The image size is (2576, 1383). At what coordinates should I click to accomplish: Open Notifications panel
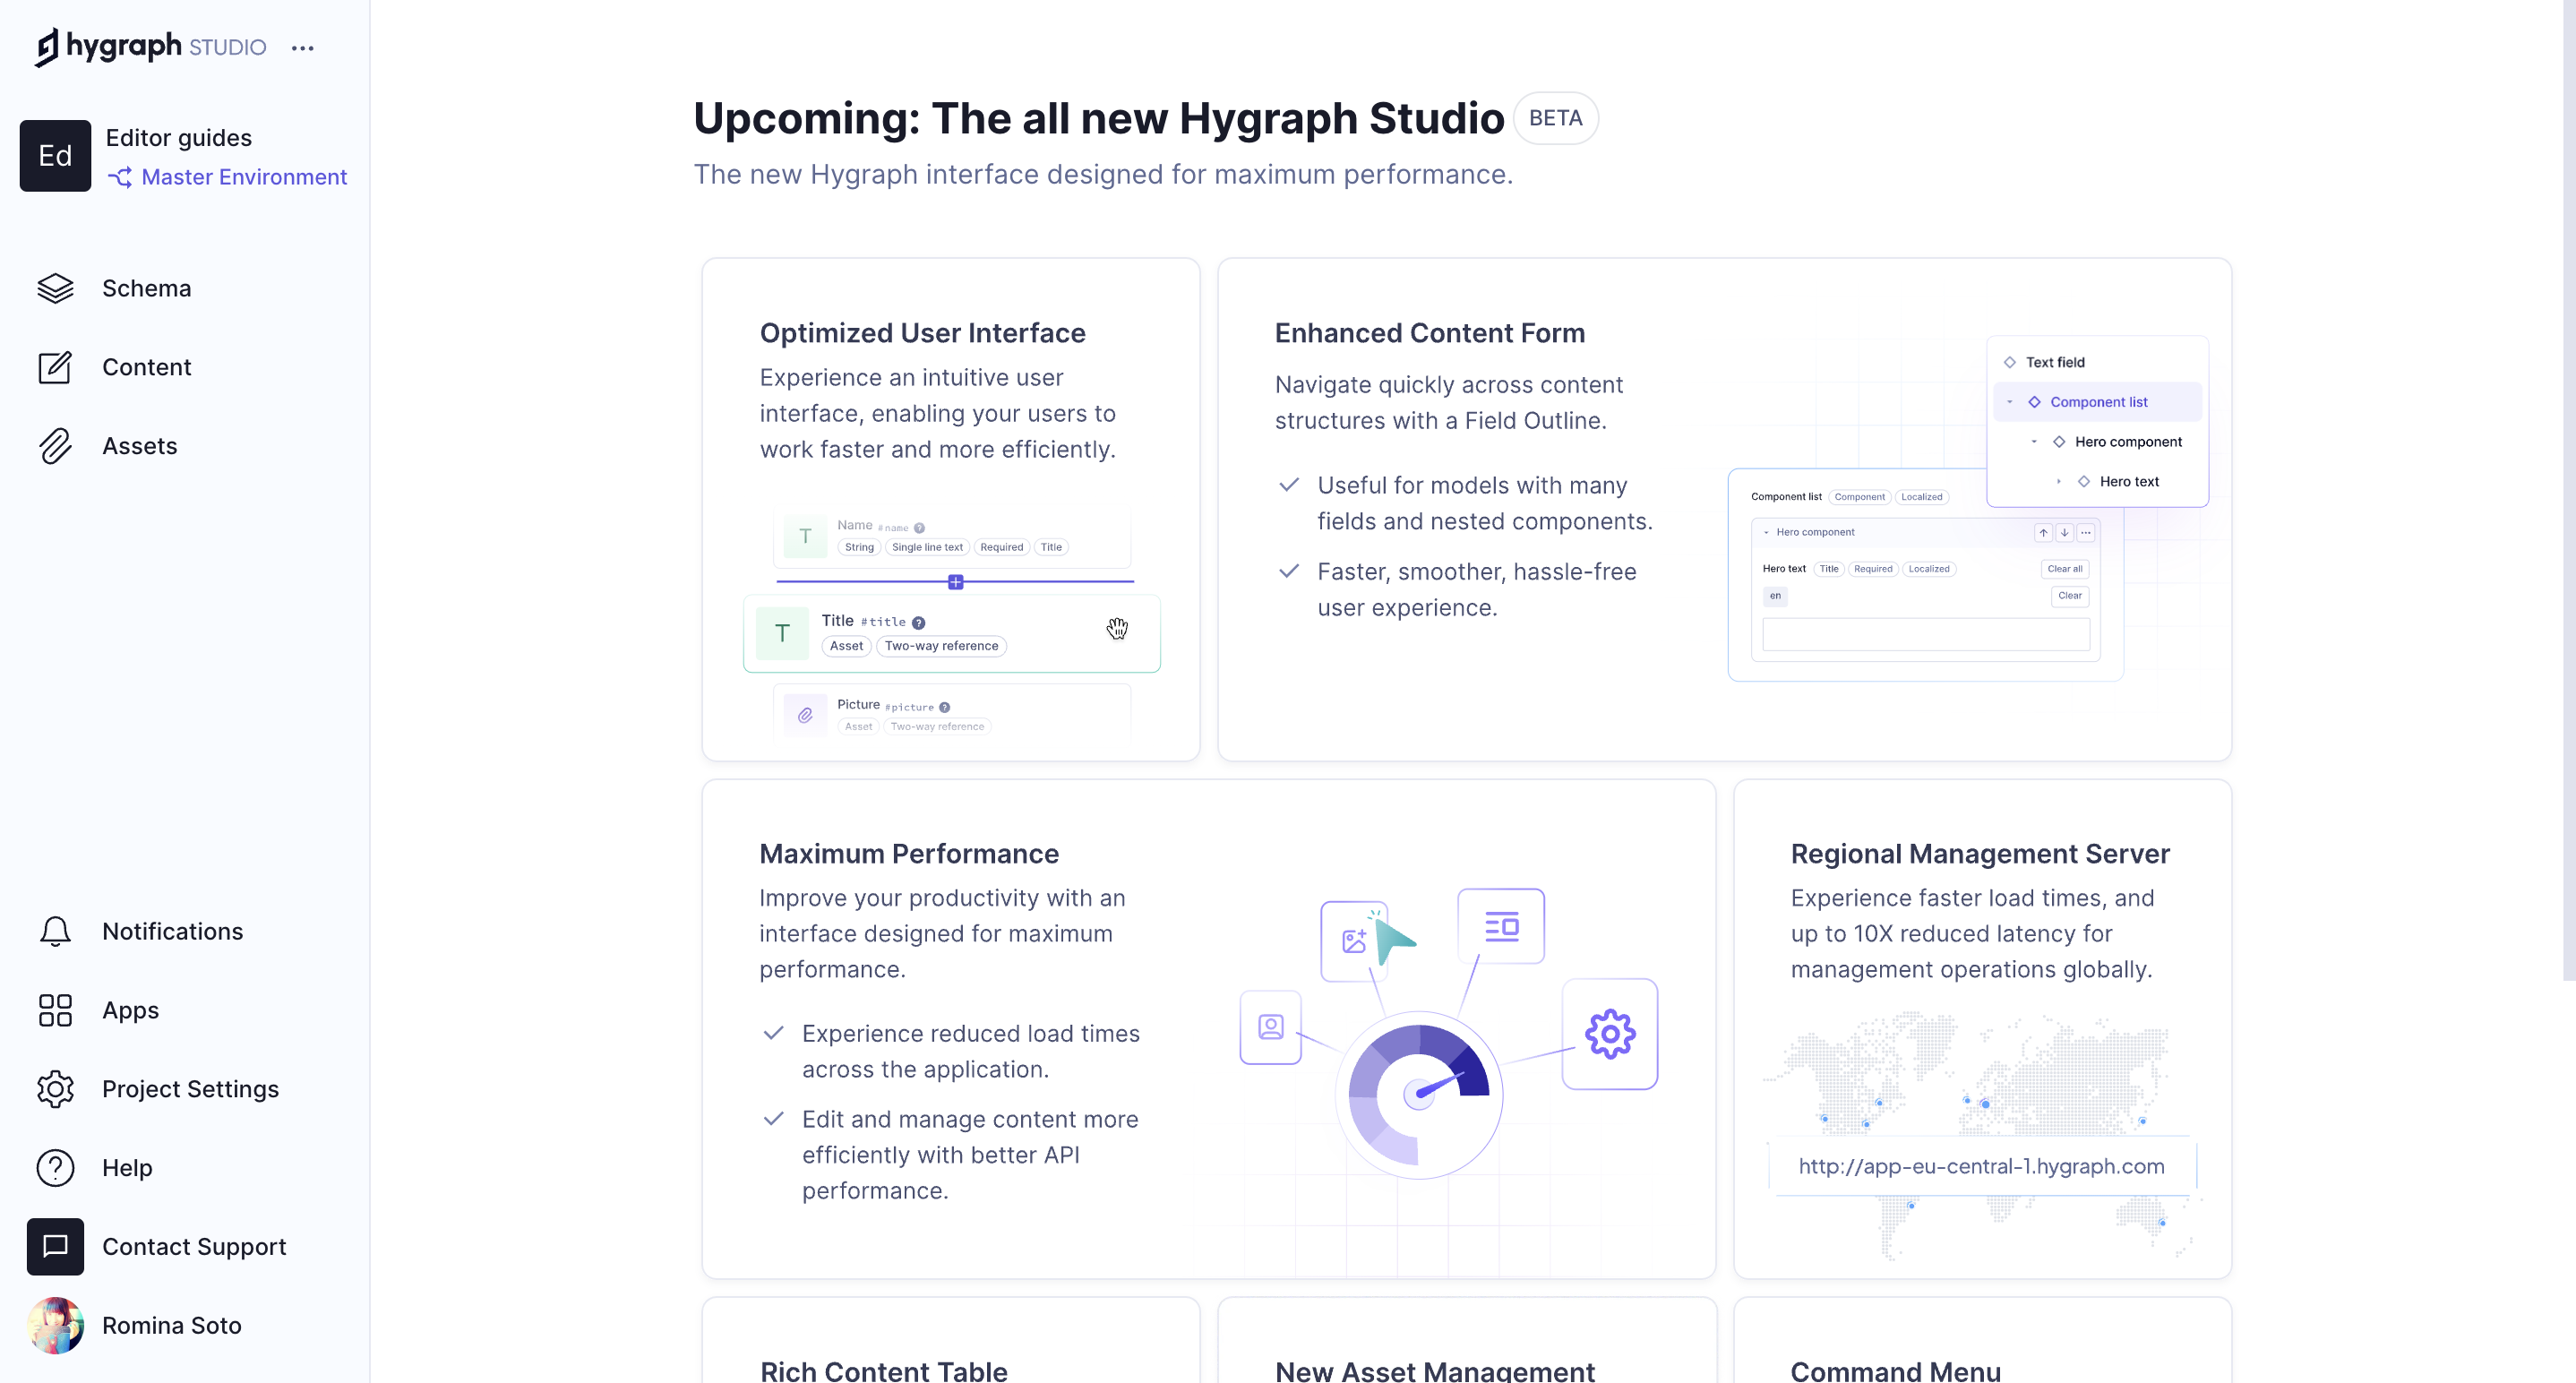tap(170, 930)
